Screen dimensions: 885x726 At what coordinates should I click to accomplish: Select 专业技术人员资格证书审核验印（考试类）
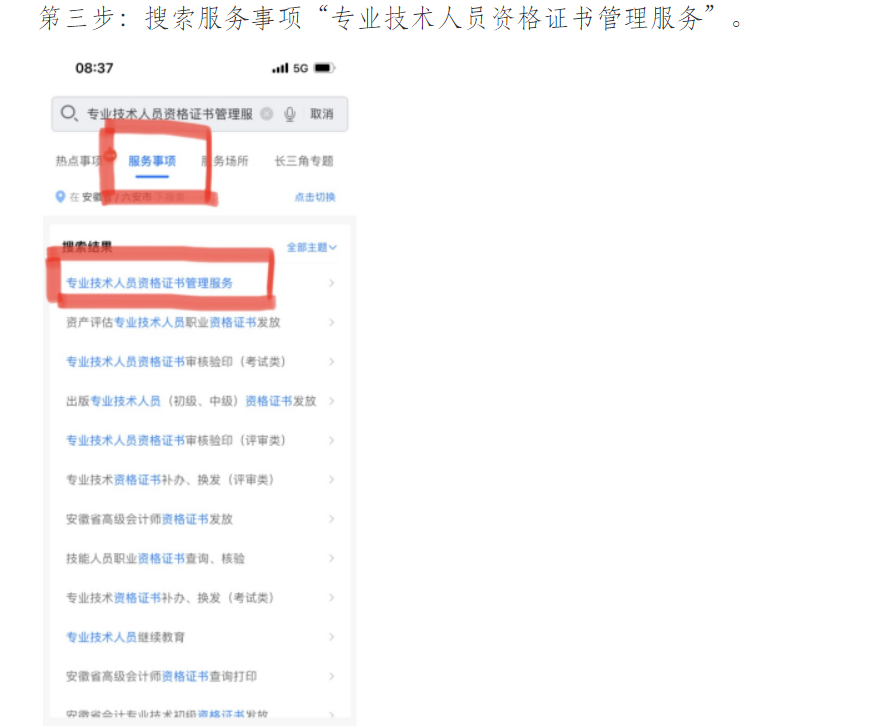[176, 361]
